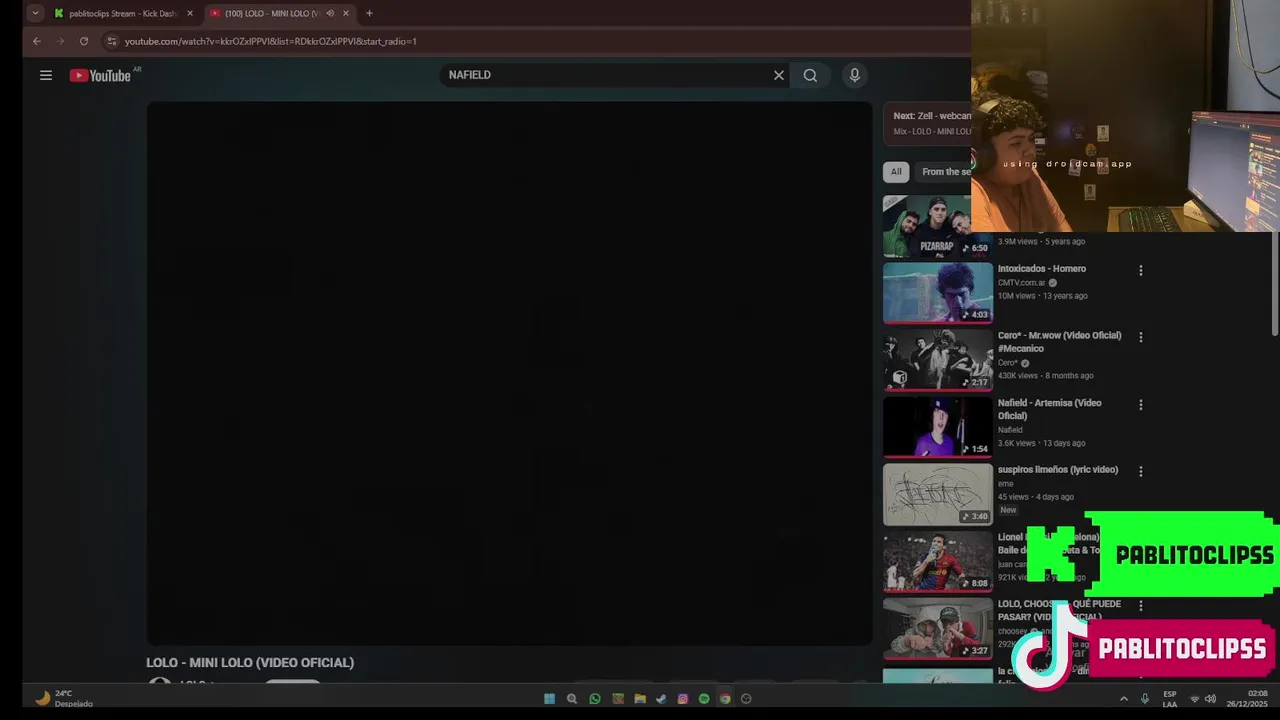Visit the CMTV.com.ar channel

point(1021,282)
